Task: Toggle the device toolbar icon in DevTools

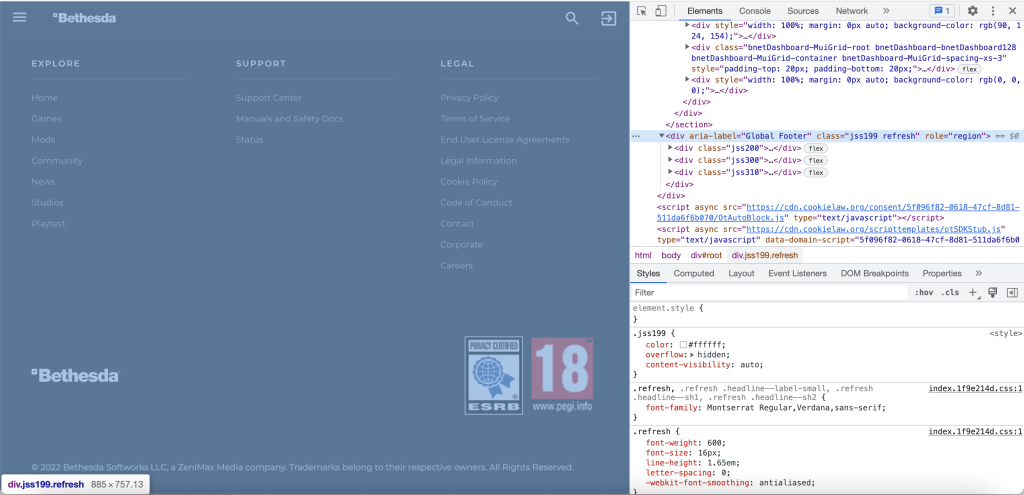Action: [x=661, y=10]
